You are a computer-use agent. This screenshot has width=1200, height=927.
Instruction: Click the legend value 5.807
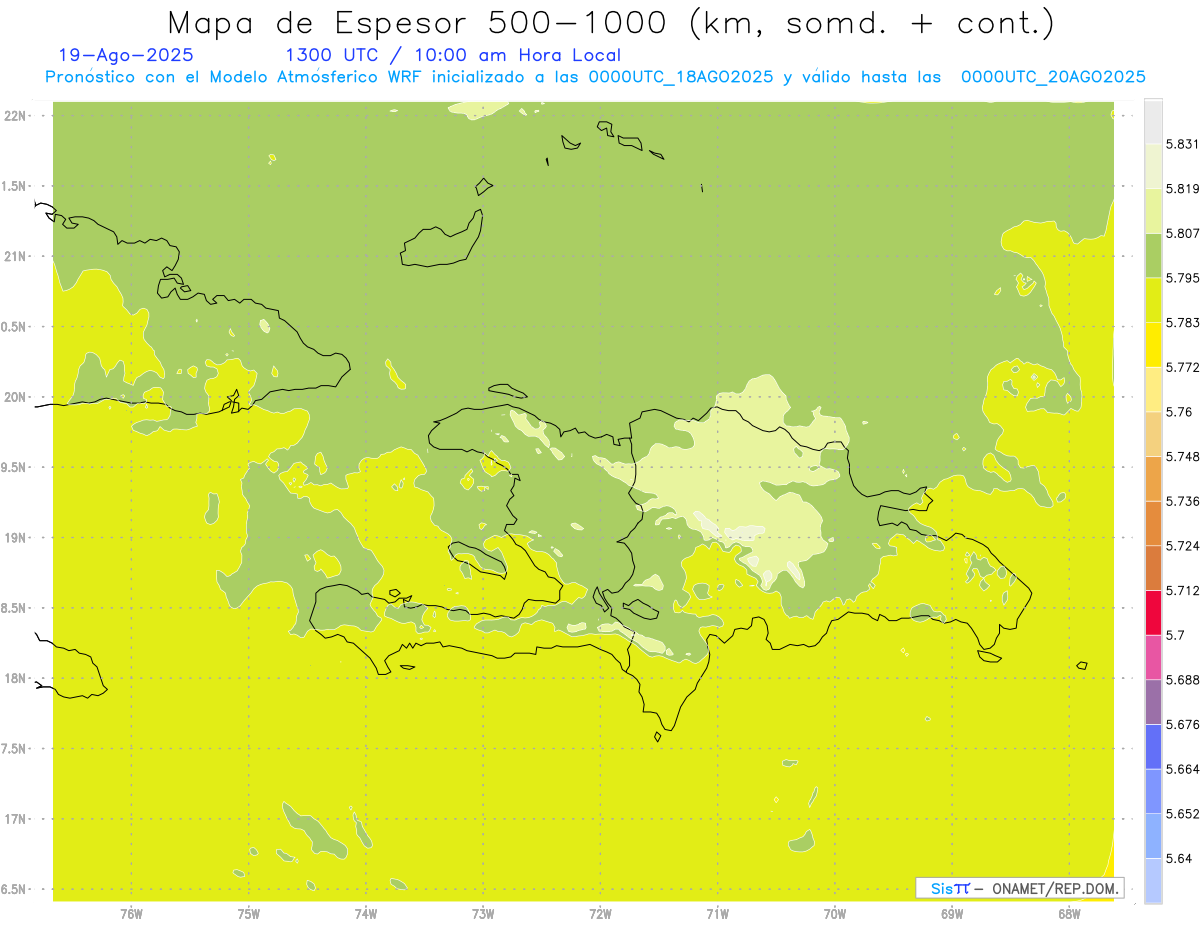point(1182,233)
